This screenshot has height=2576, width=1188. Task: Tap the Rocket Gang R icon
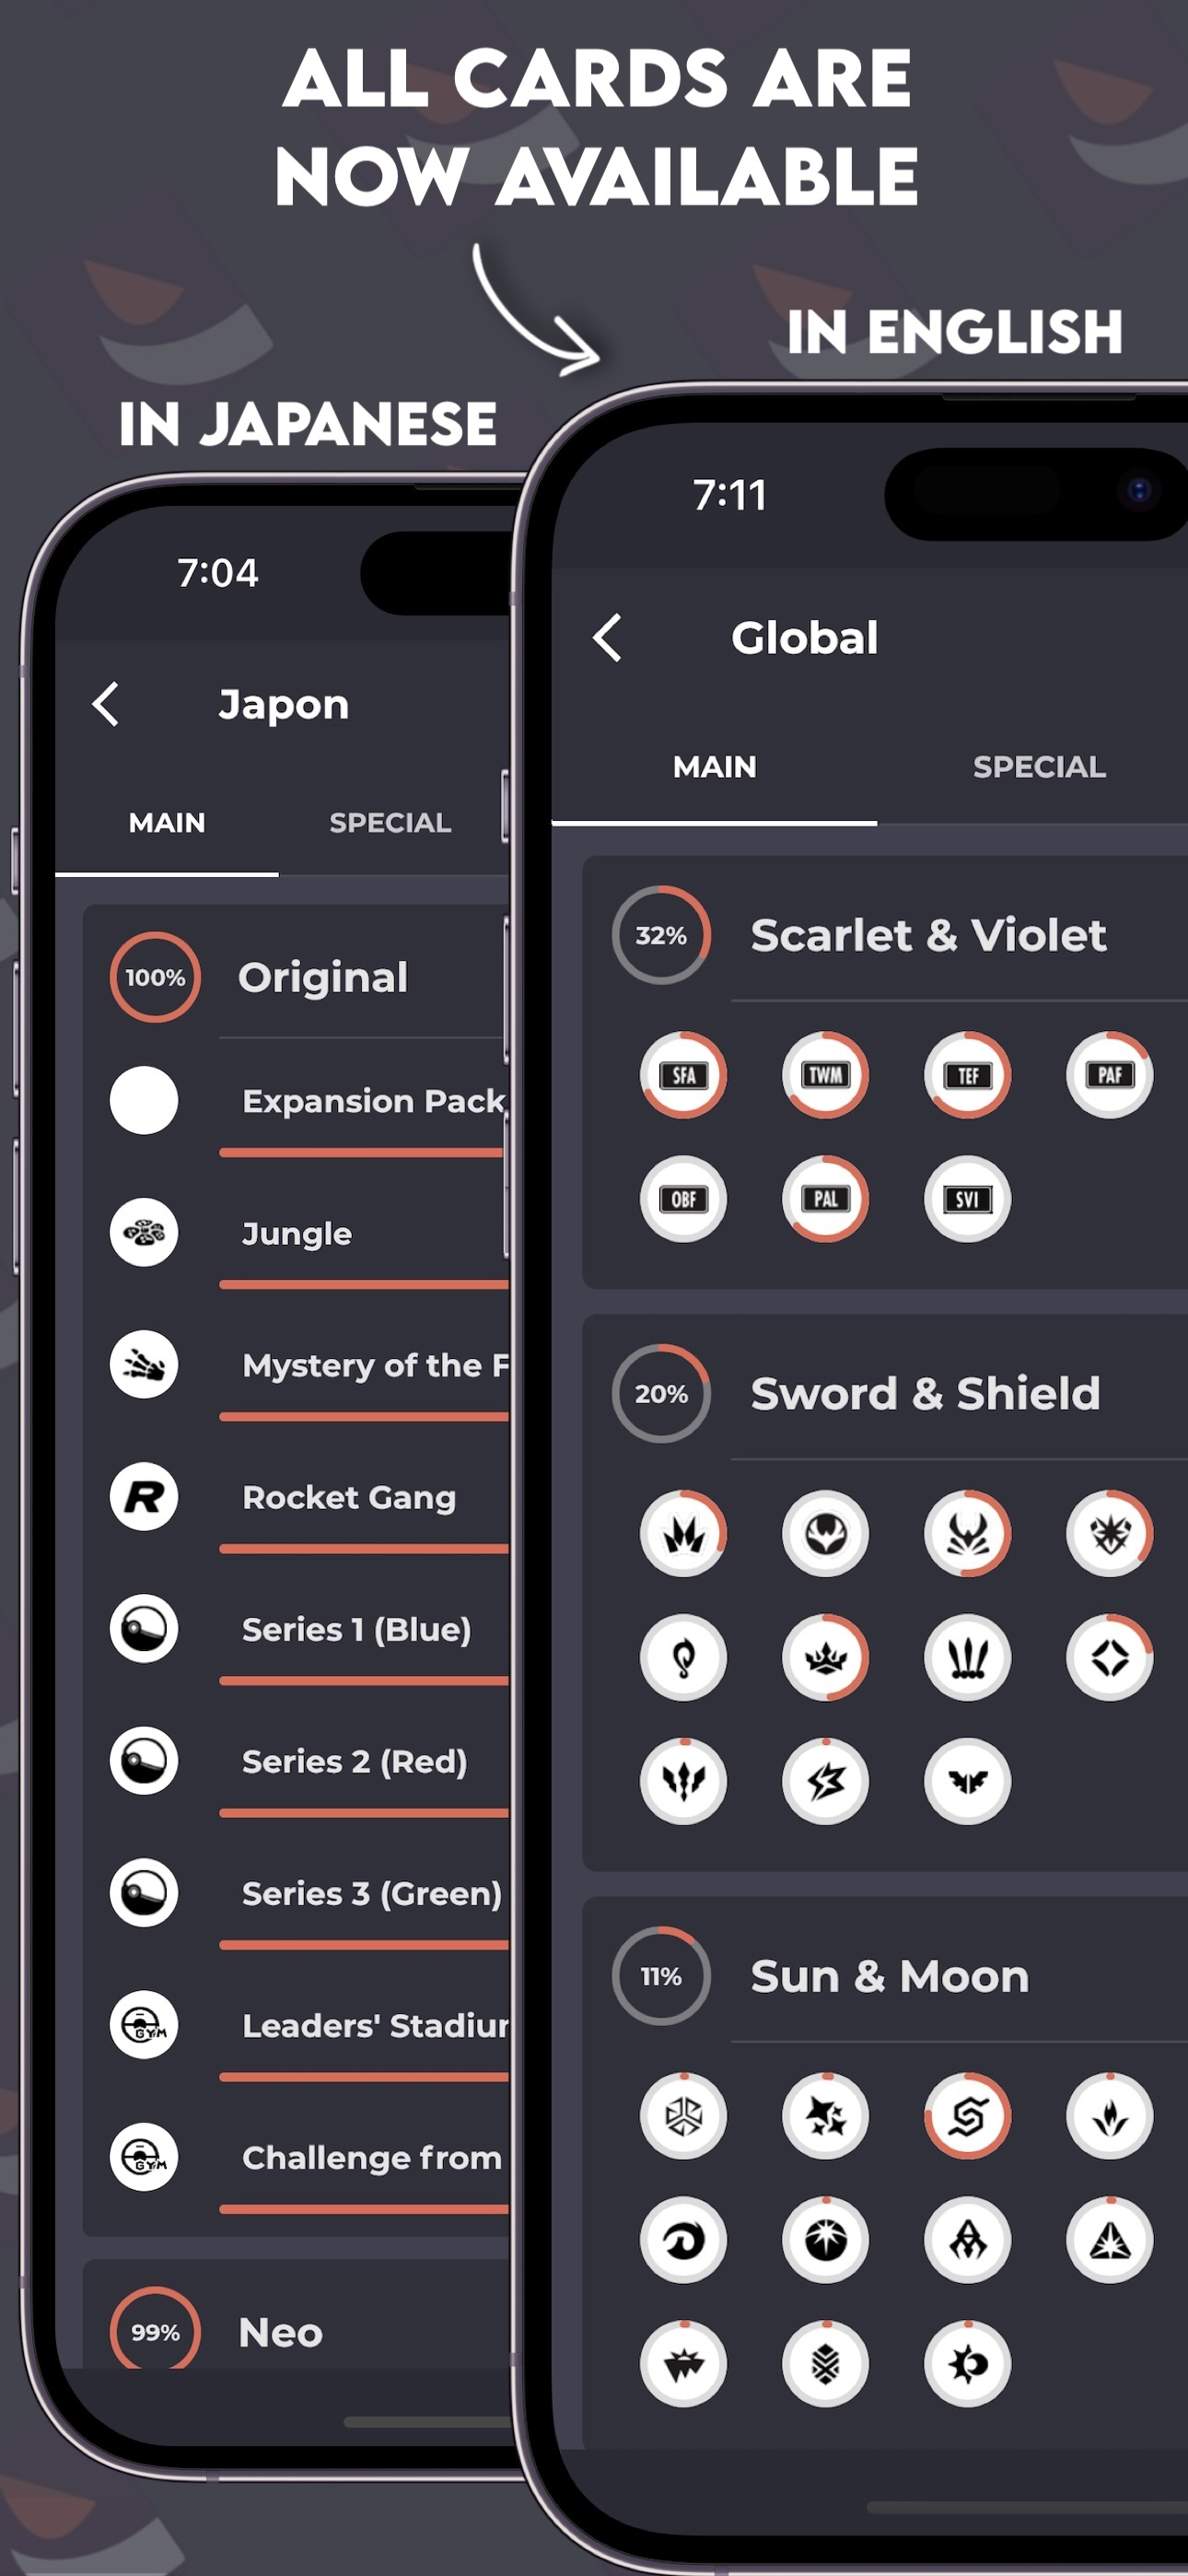click(144, 1496)
